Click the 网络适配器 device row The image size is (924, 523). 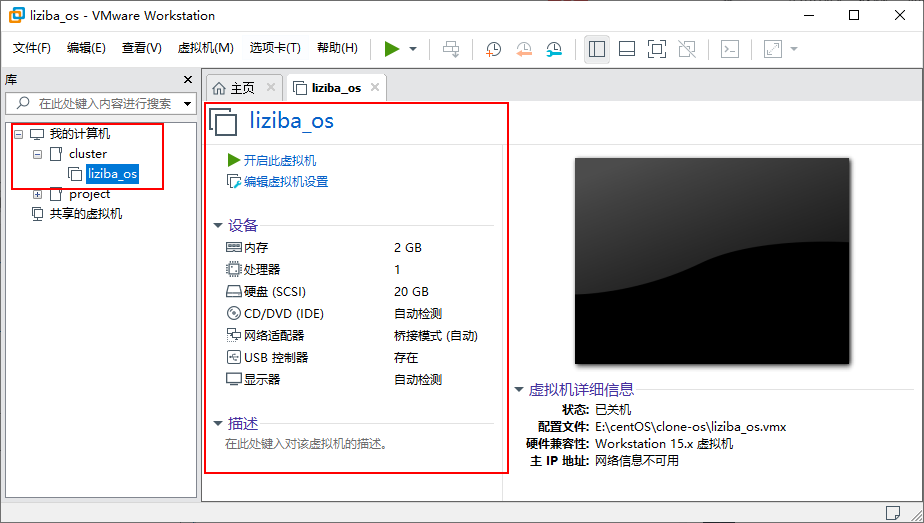click(359, 336)
